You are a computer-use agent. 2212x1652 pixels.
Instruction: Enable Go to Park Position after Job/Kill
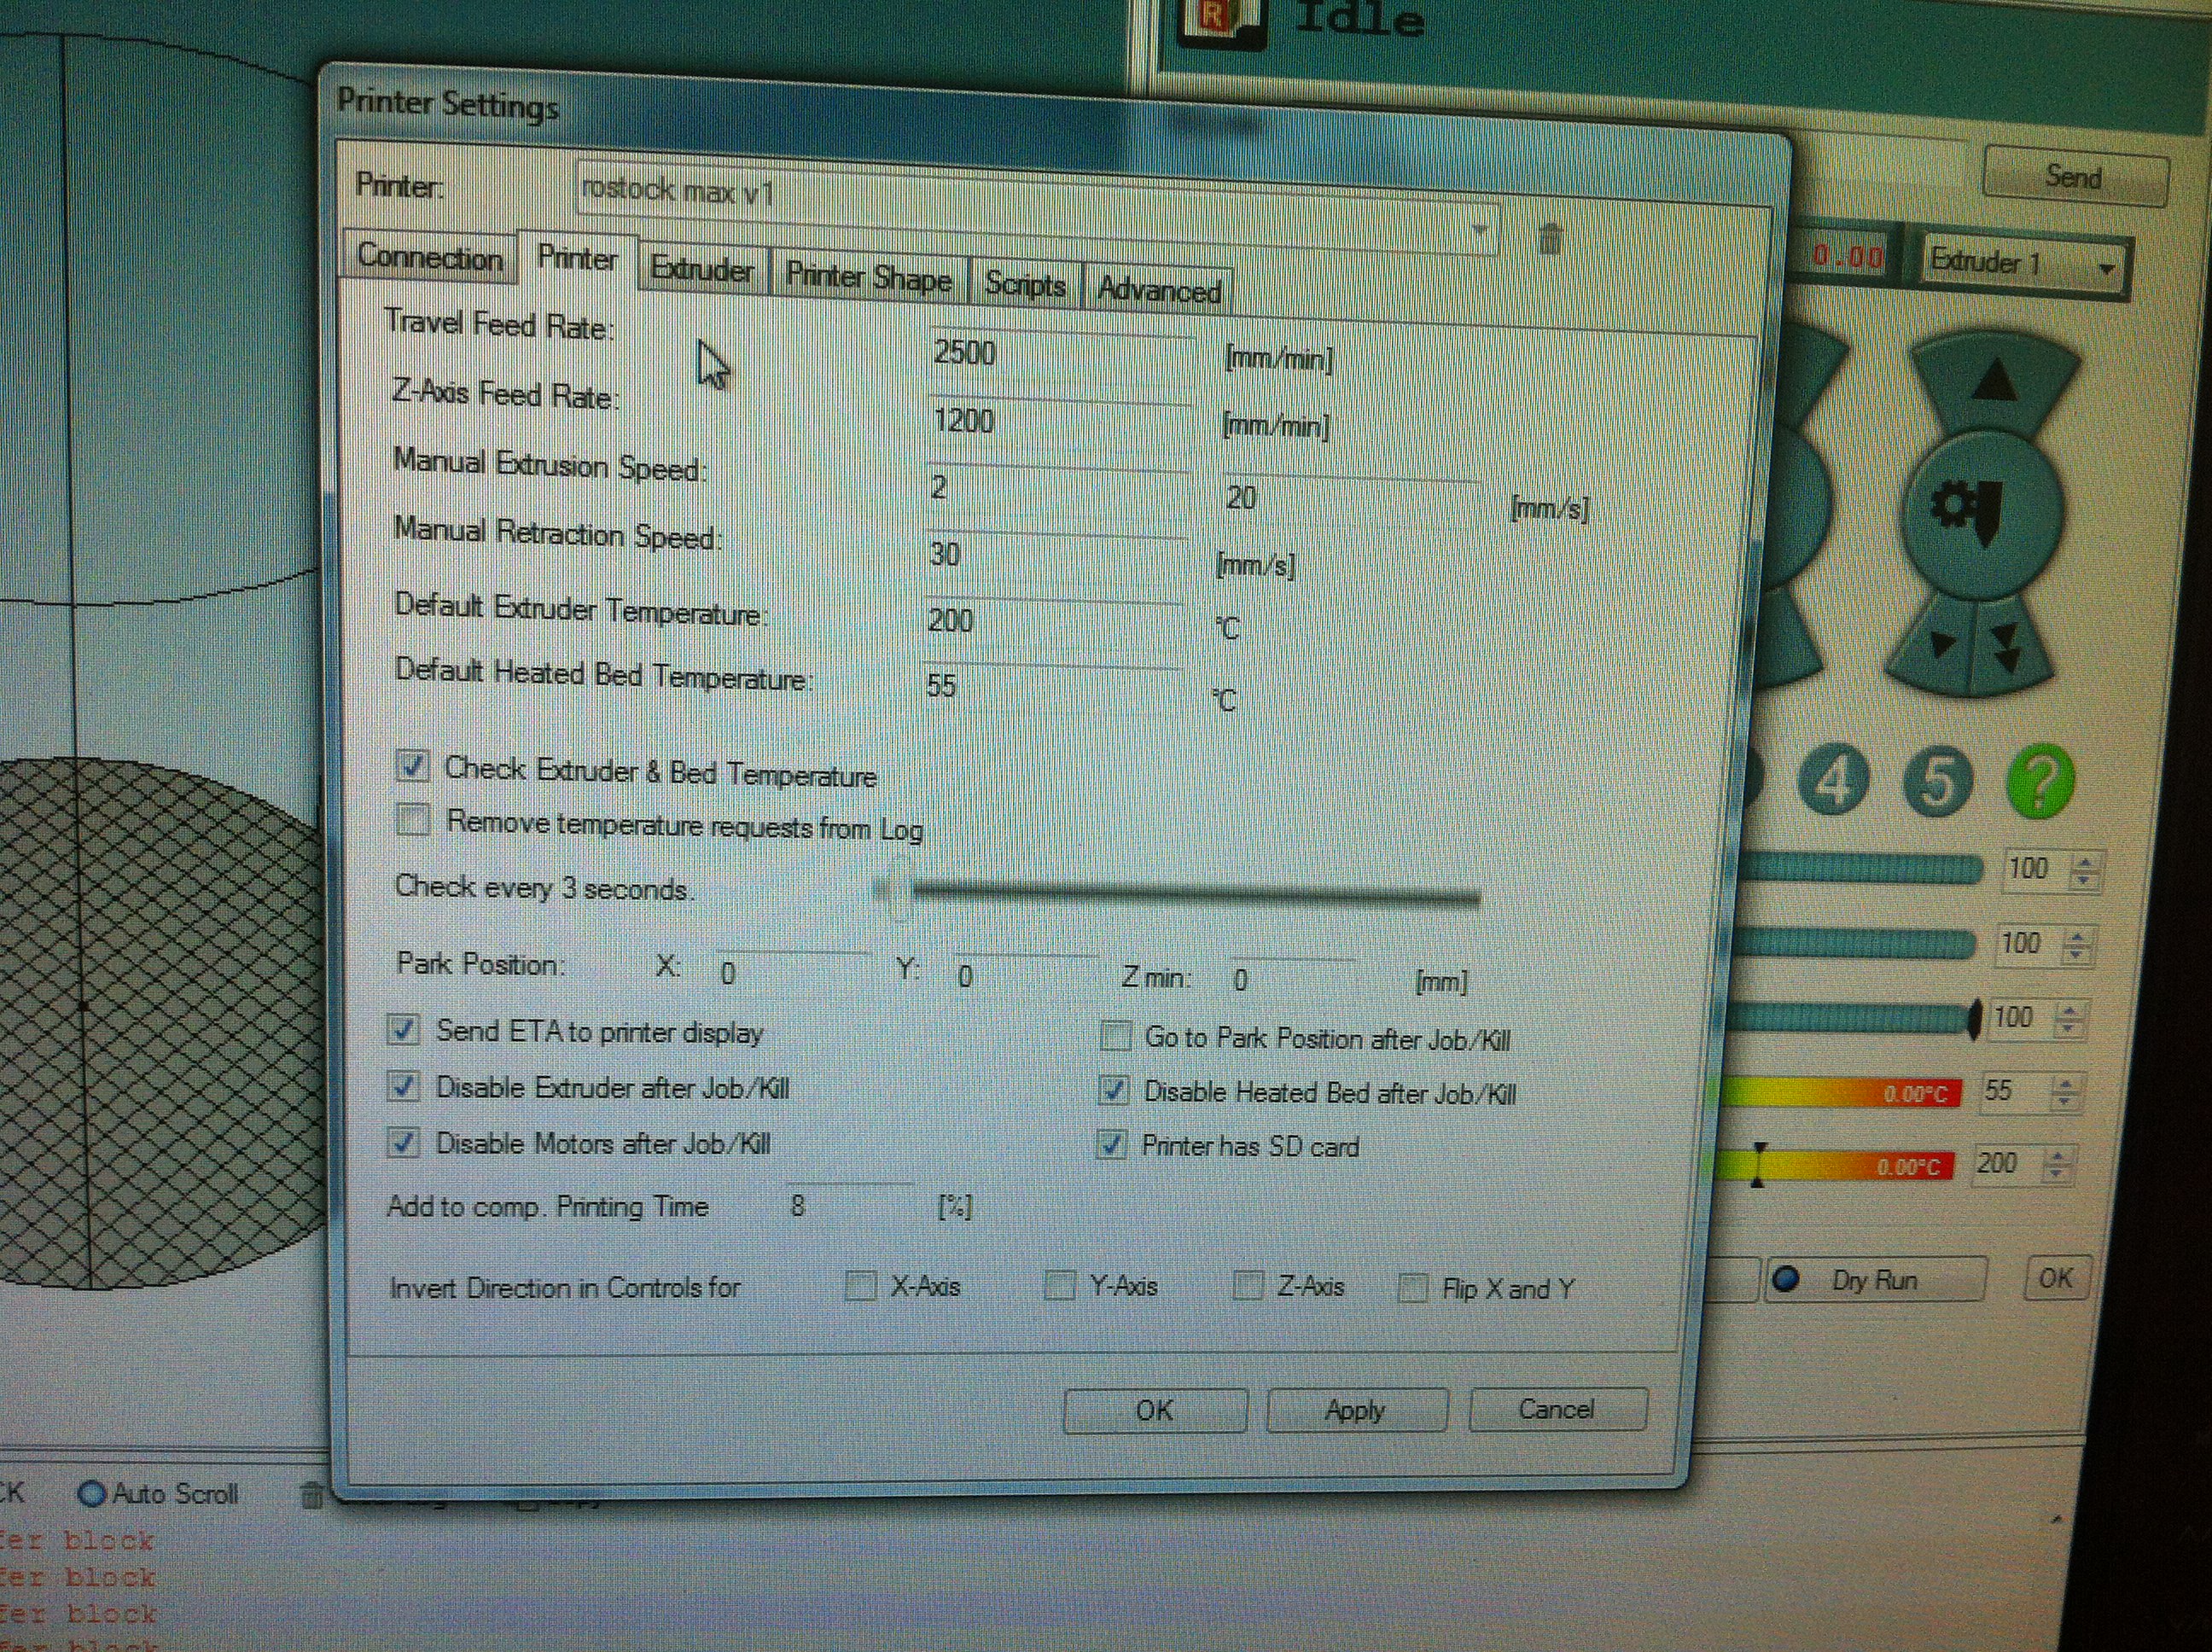[x=1115, y=1036]
